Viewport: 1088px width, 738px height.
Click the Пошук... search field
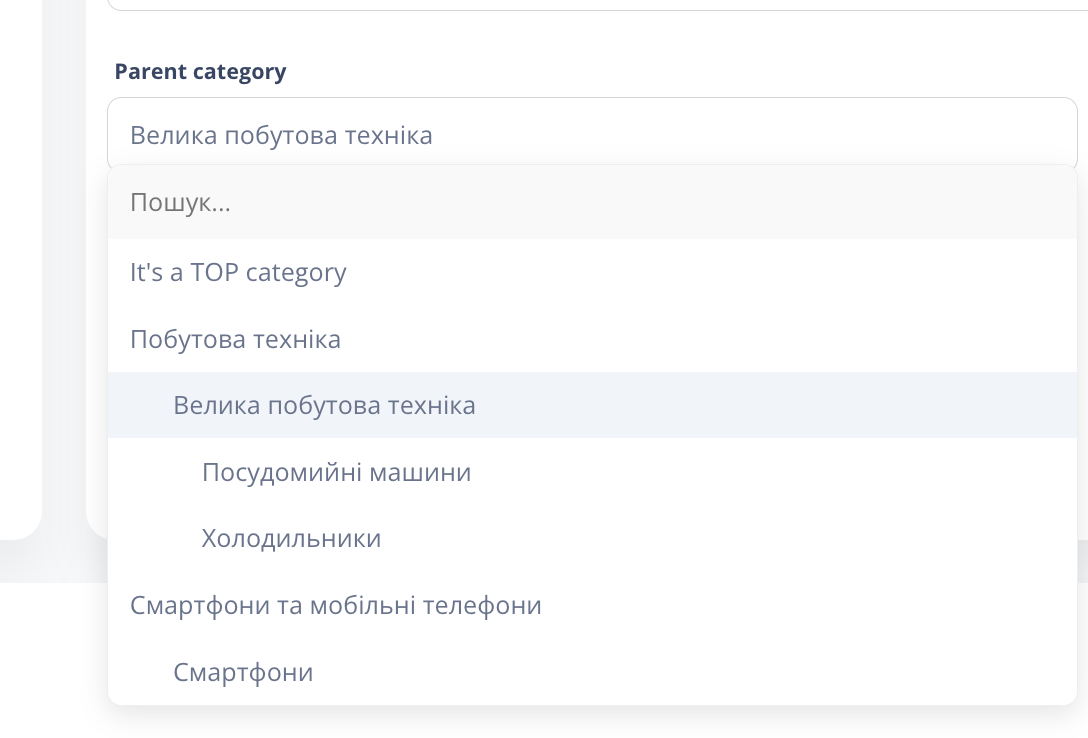[x=592, y=202]
